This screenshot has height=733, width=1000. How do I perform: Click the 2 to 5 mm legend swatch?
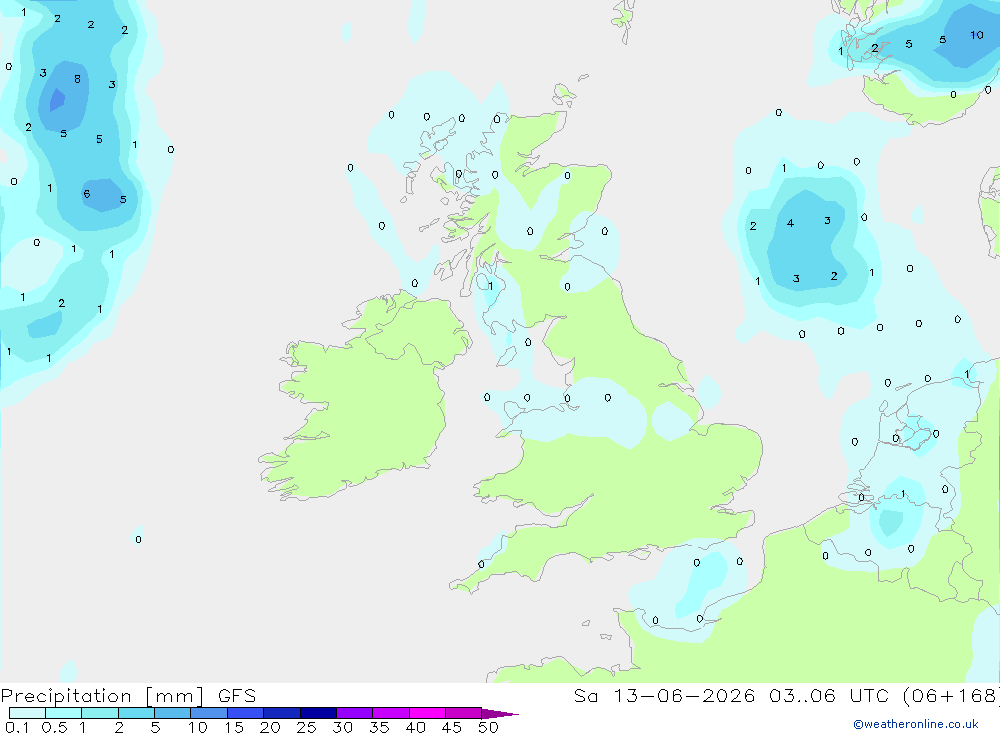(x=136, y=713)
